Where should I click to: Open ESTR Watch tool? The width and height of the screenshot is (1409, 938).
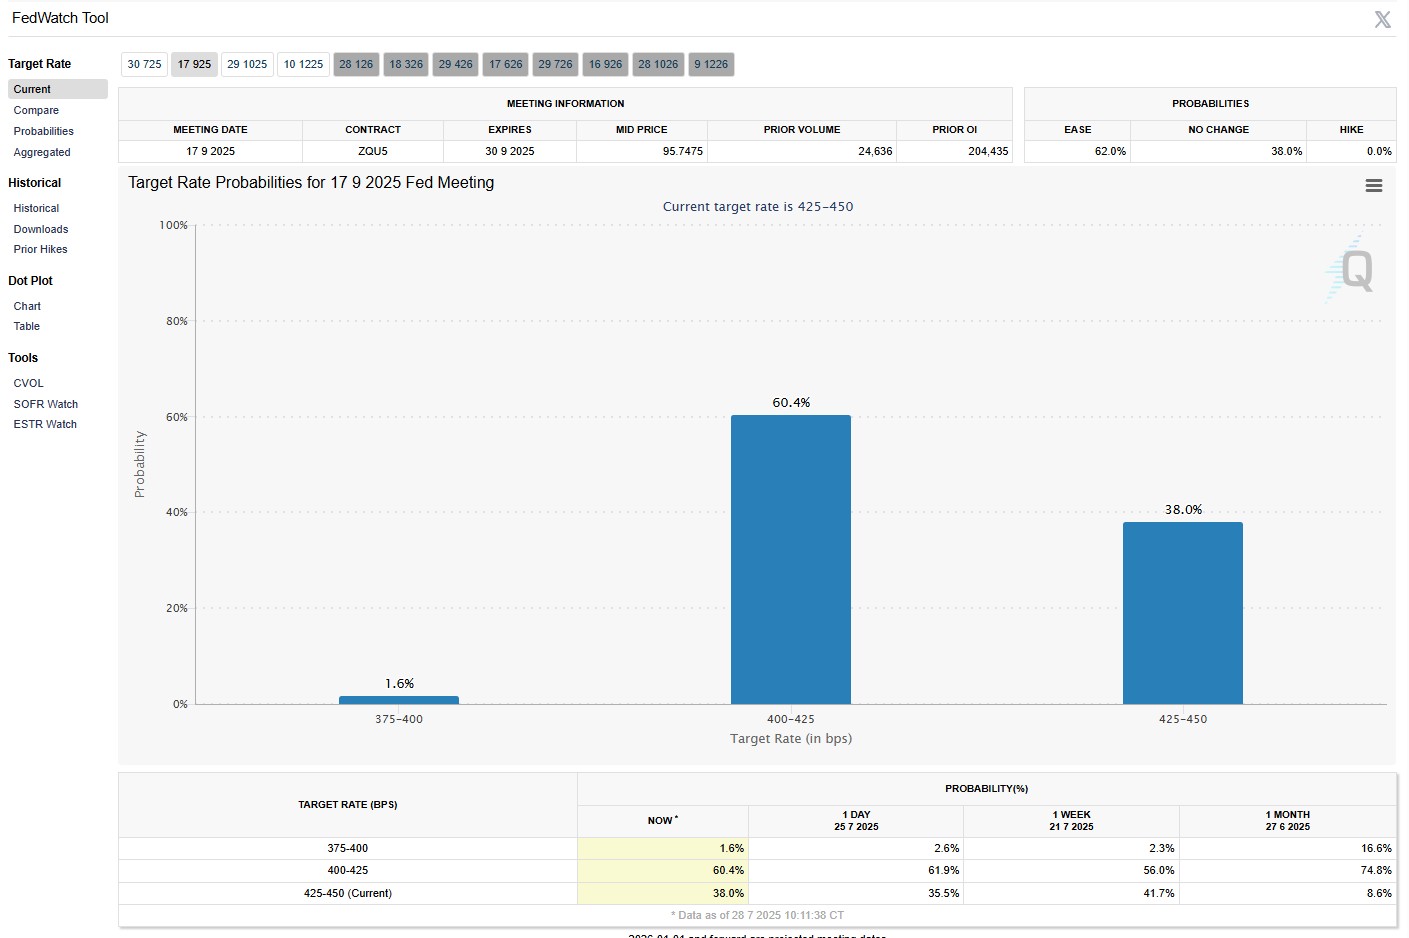(x=45, y=424)
